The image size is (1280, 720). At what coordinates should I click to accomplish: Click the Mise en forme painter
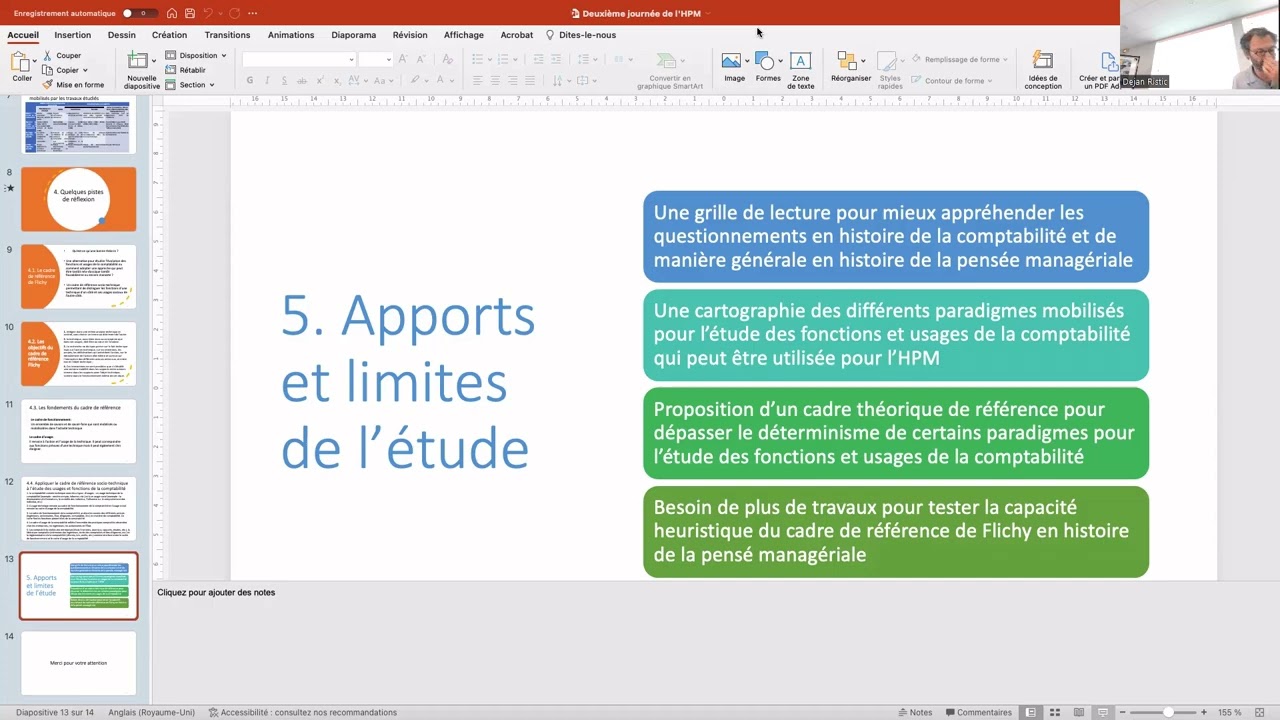click(x=73, y=85)
